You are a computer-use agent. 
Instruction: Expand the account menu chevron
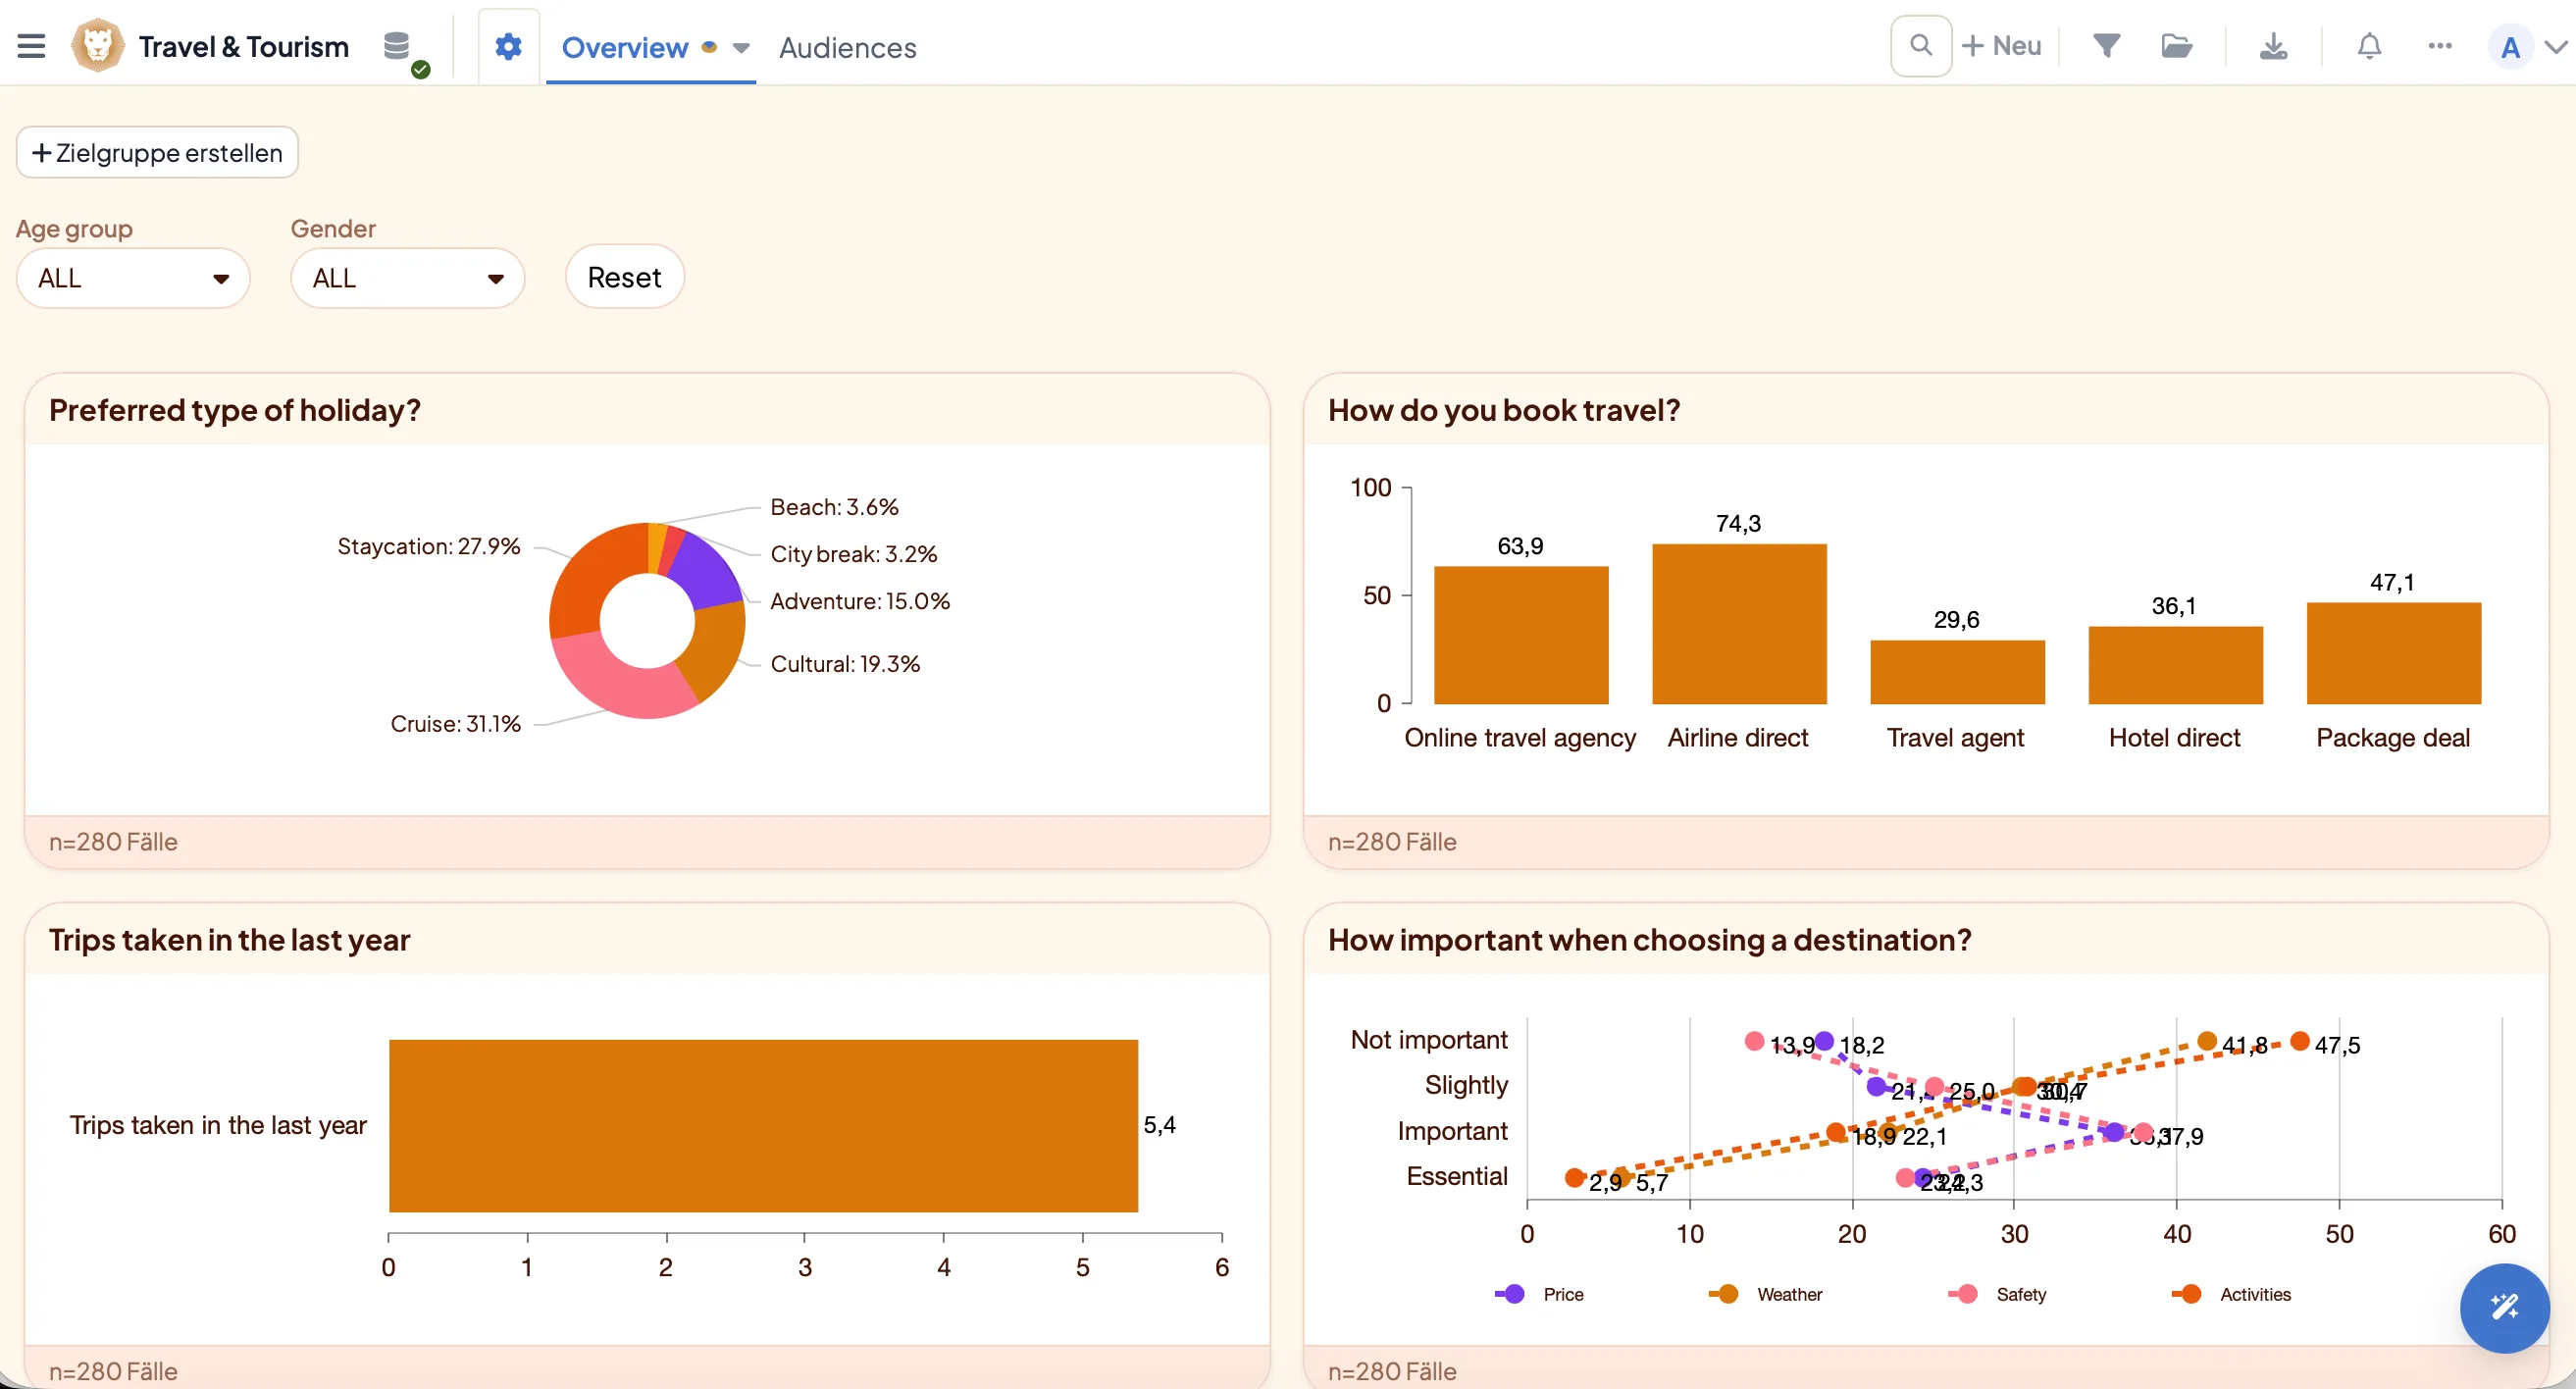[x=2556, y=47]
